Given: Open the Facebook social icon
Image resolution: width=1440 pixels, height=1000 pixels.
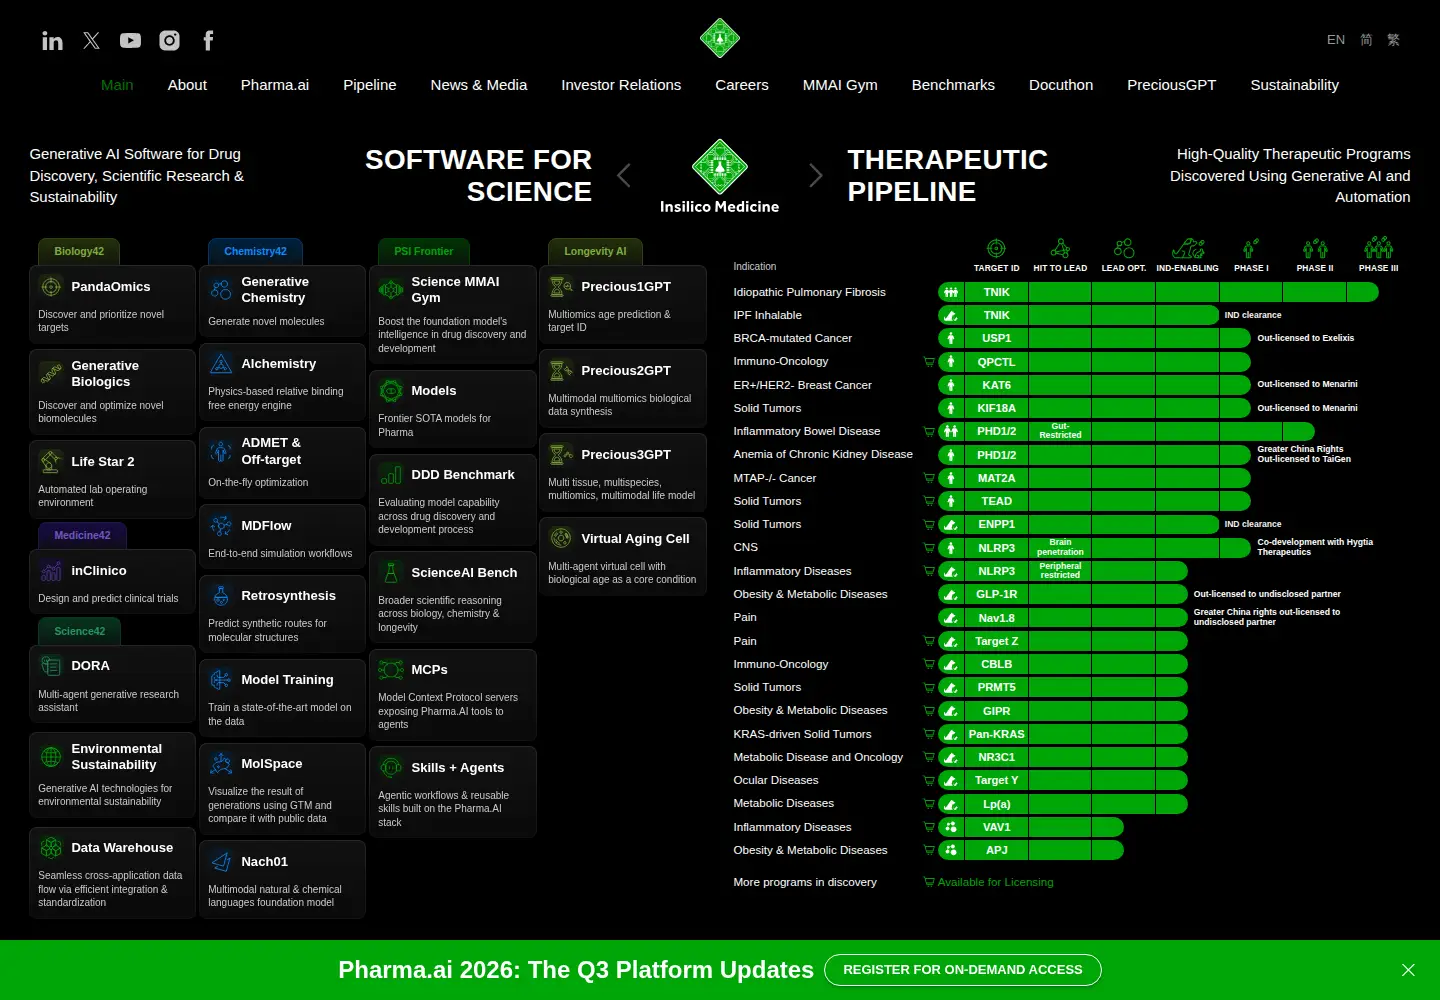Looking at the screenshot, I should [208, 40].
